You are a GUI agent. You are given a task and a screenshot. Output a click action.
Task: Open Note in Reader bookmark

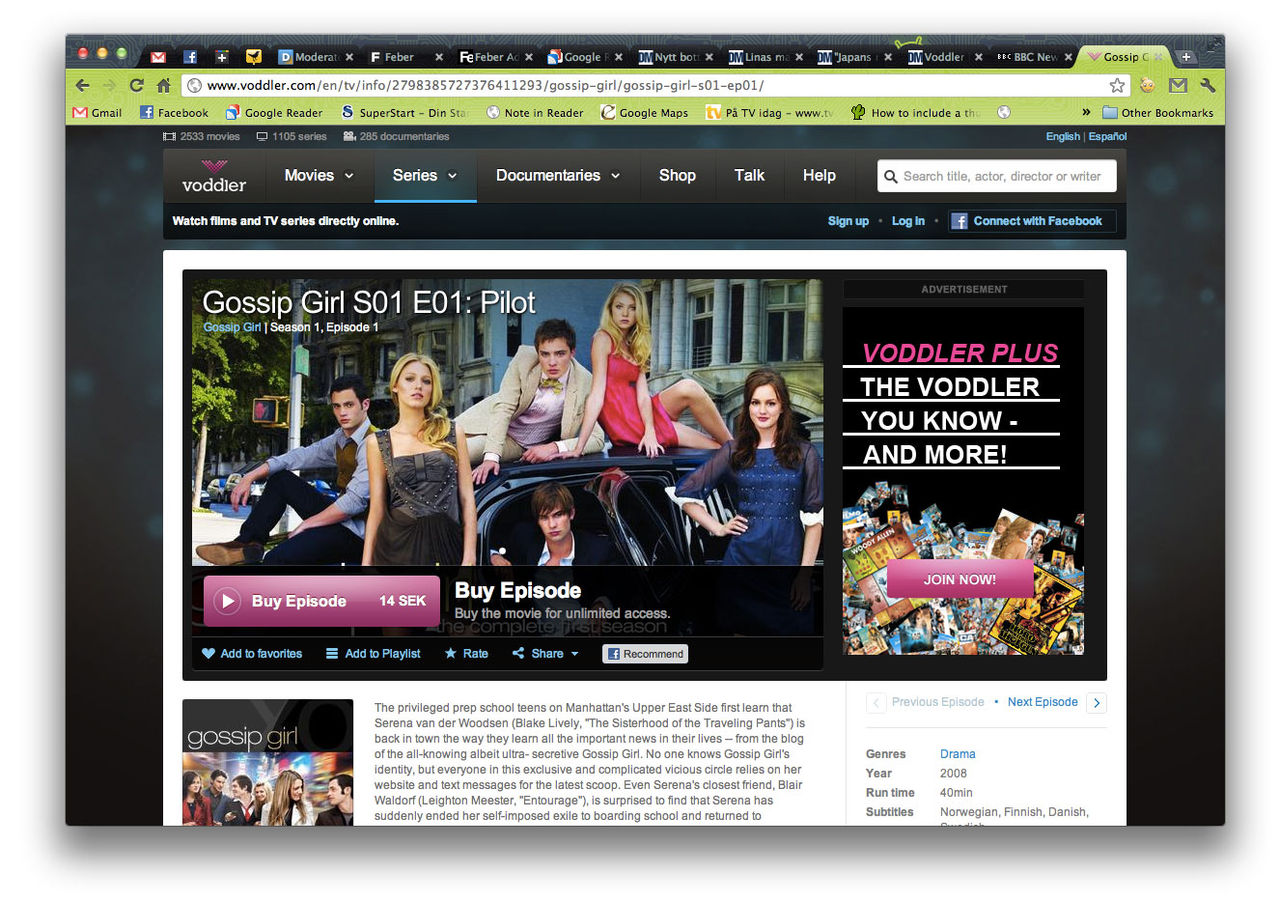coord(535,113)
